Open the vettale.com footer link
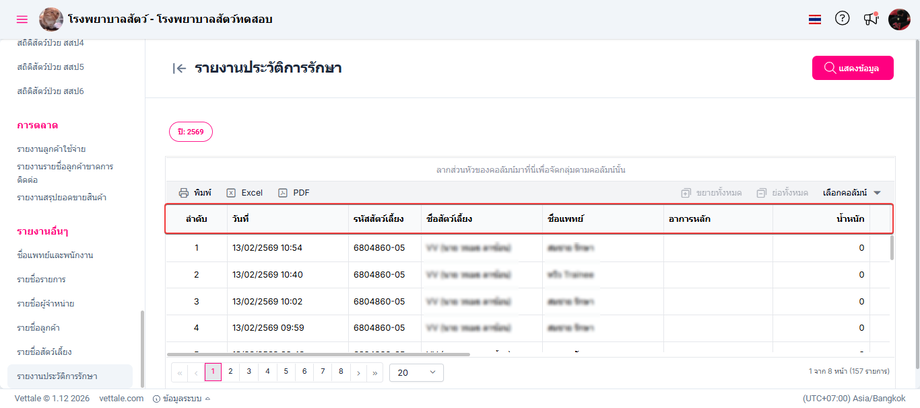Viewport: 920px width, 408px height. (x=121, y=398)
